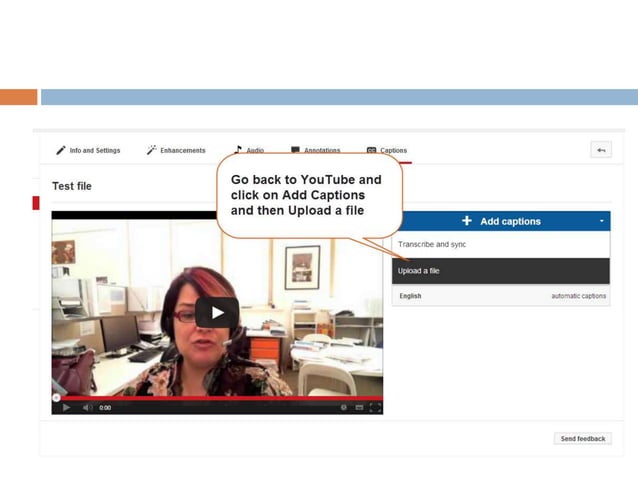Image resolution: width=638 pixels, height=478 pixels.
Task: Expand the Add captions dropdown arrow
Action: click(602, 221)
